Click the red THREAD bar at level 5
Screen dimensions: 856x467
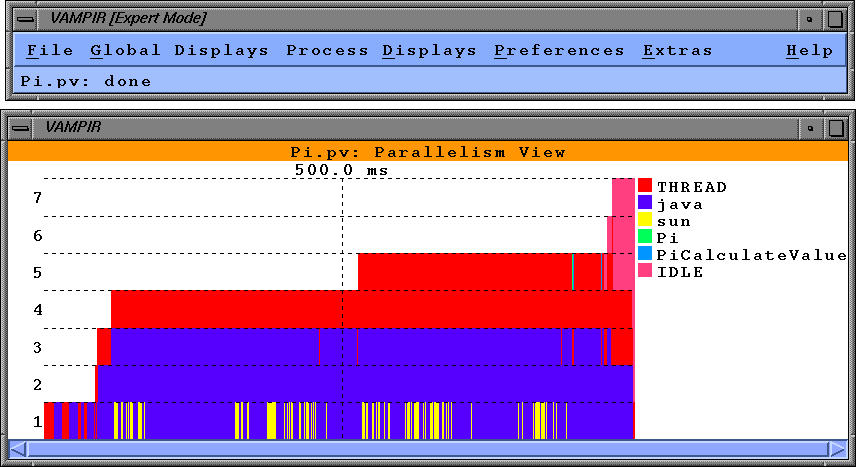point(465,271)
